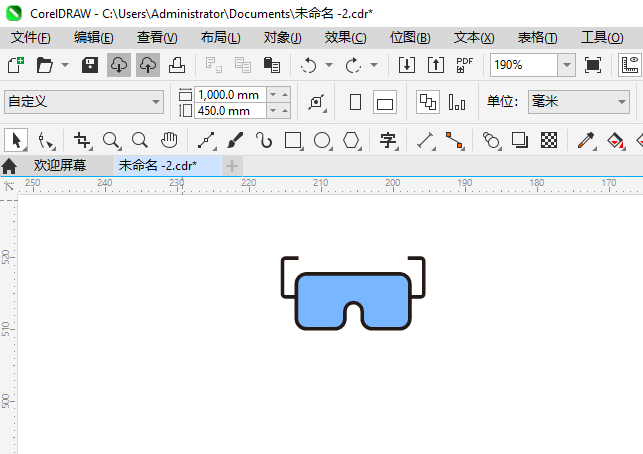The height and width of the screenshot is (454, 643).
Task: Save the document with the floppy icon
Action: click(x=90, y=65)
